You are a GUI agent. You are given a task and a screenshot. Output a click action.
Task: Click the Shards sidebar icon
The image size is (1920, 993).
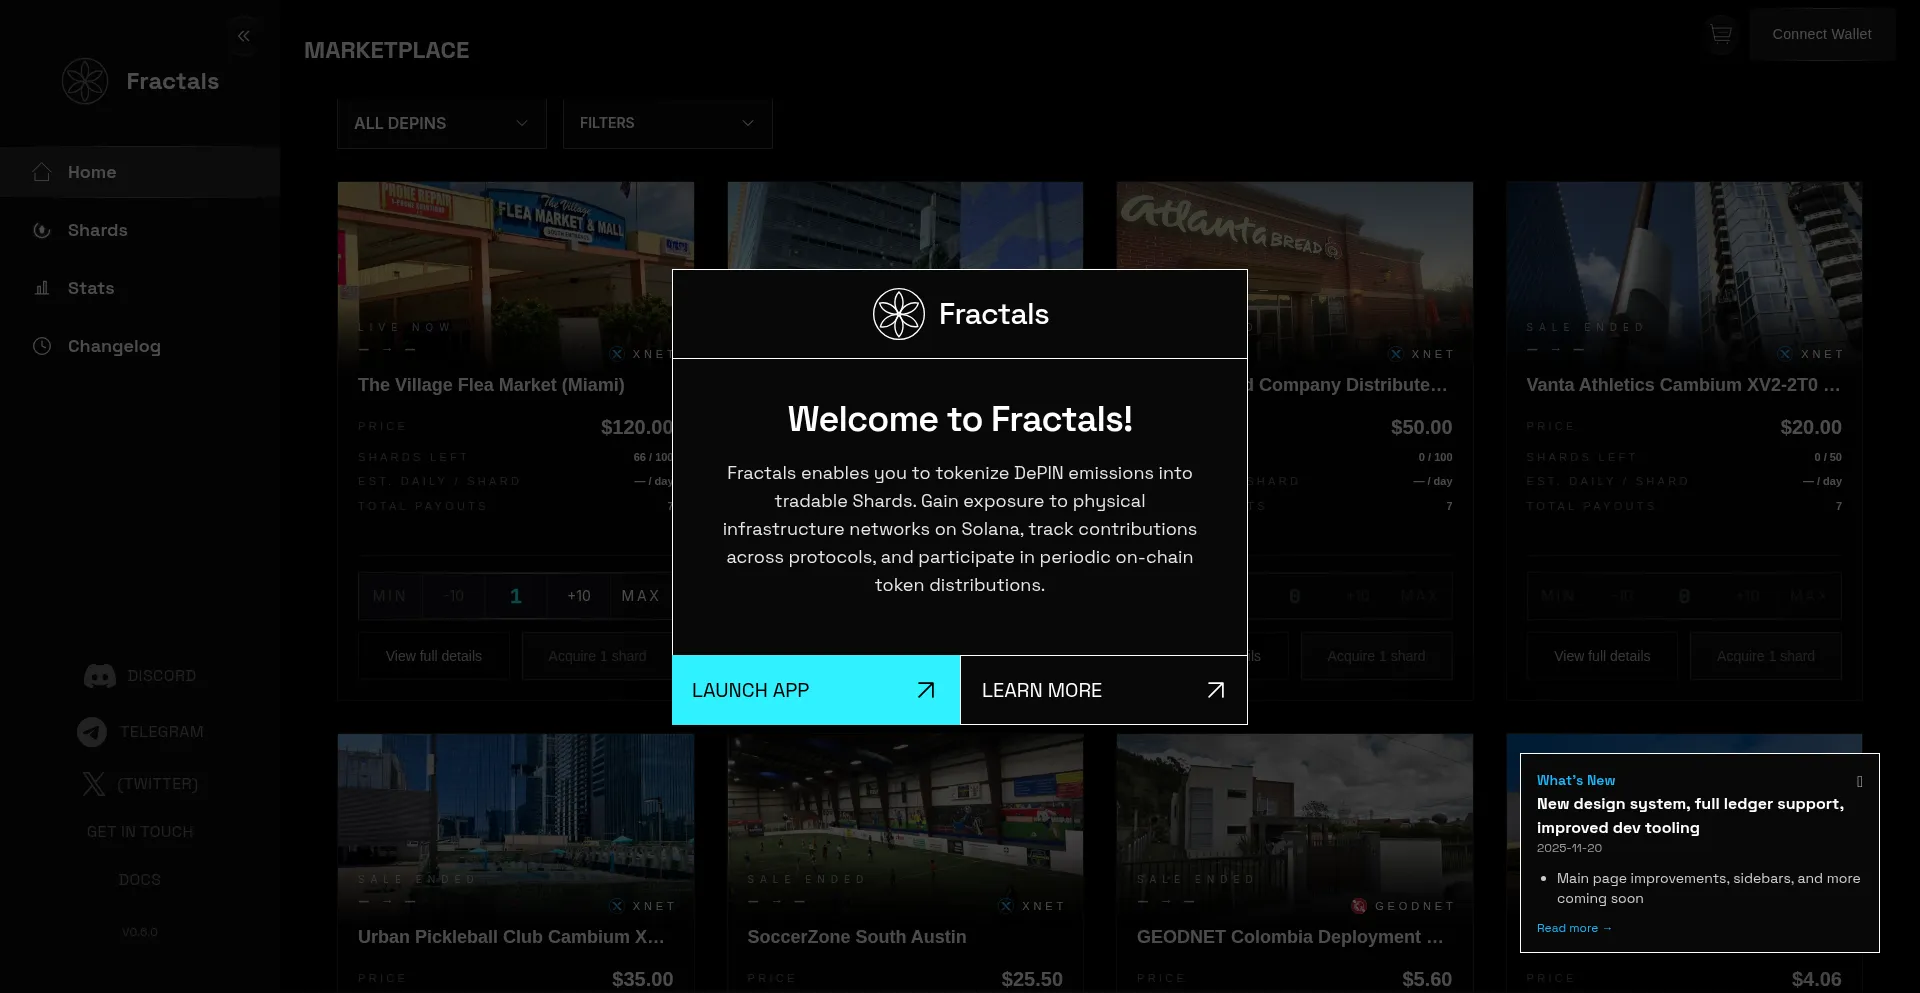tap(42, 230)
